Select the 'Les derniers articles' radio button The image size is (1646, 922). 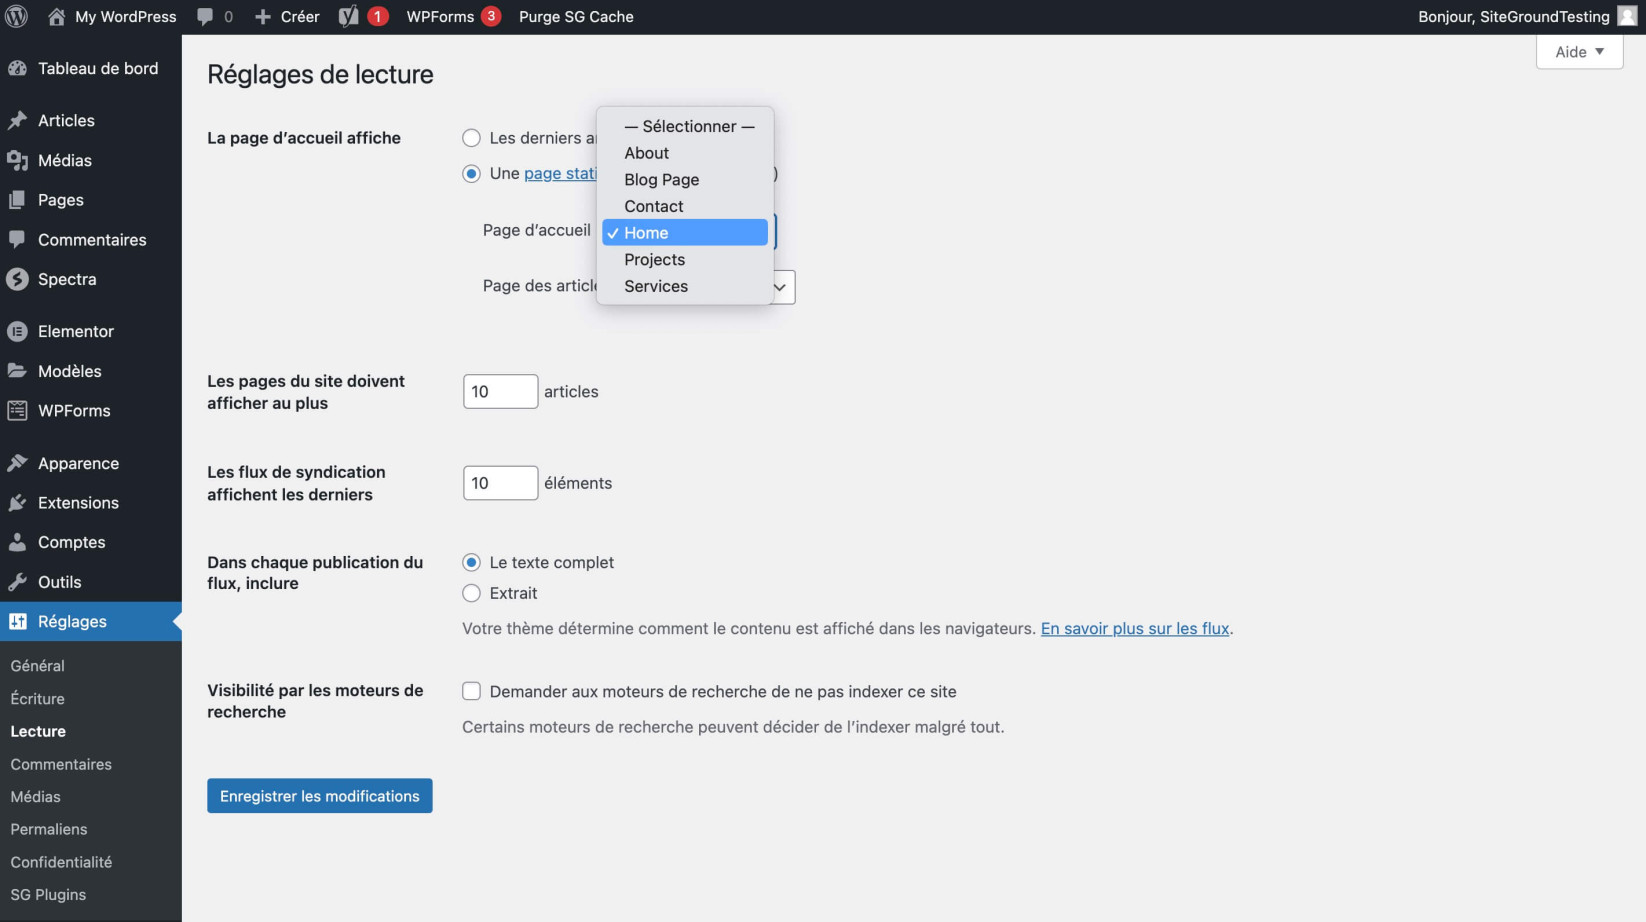[472, 138]
